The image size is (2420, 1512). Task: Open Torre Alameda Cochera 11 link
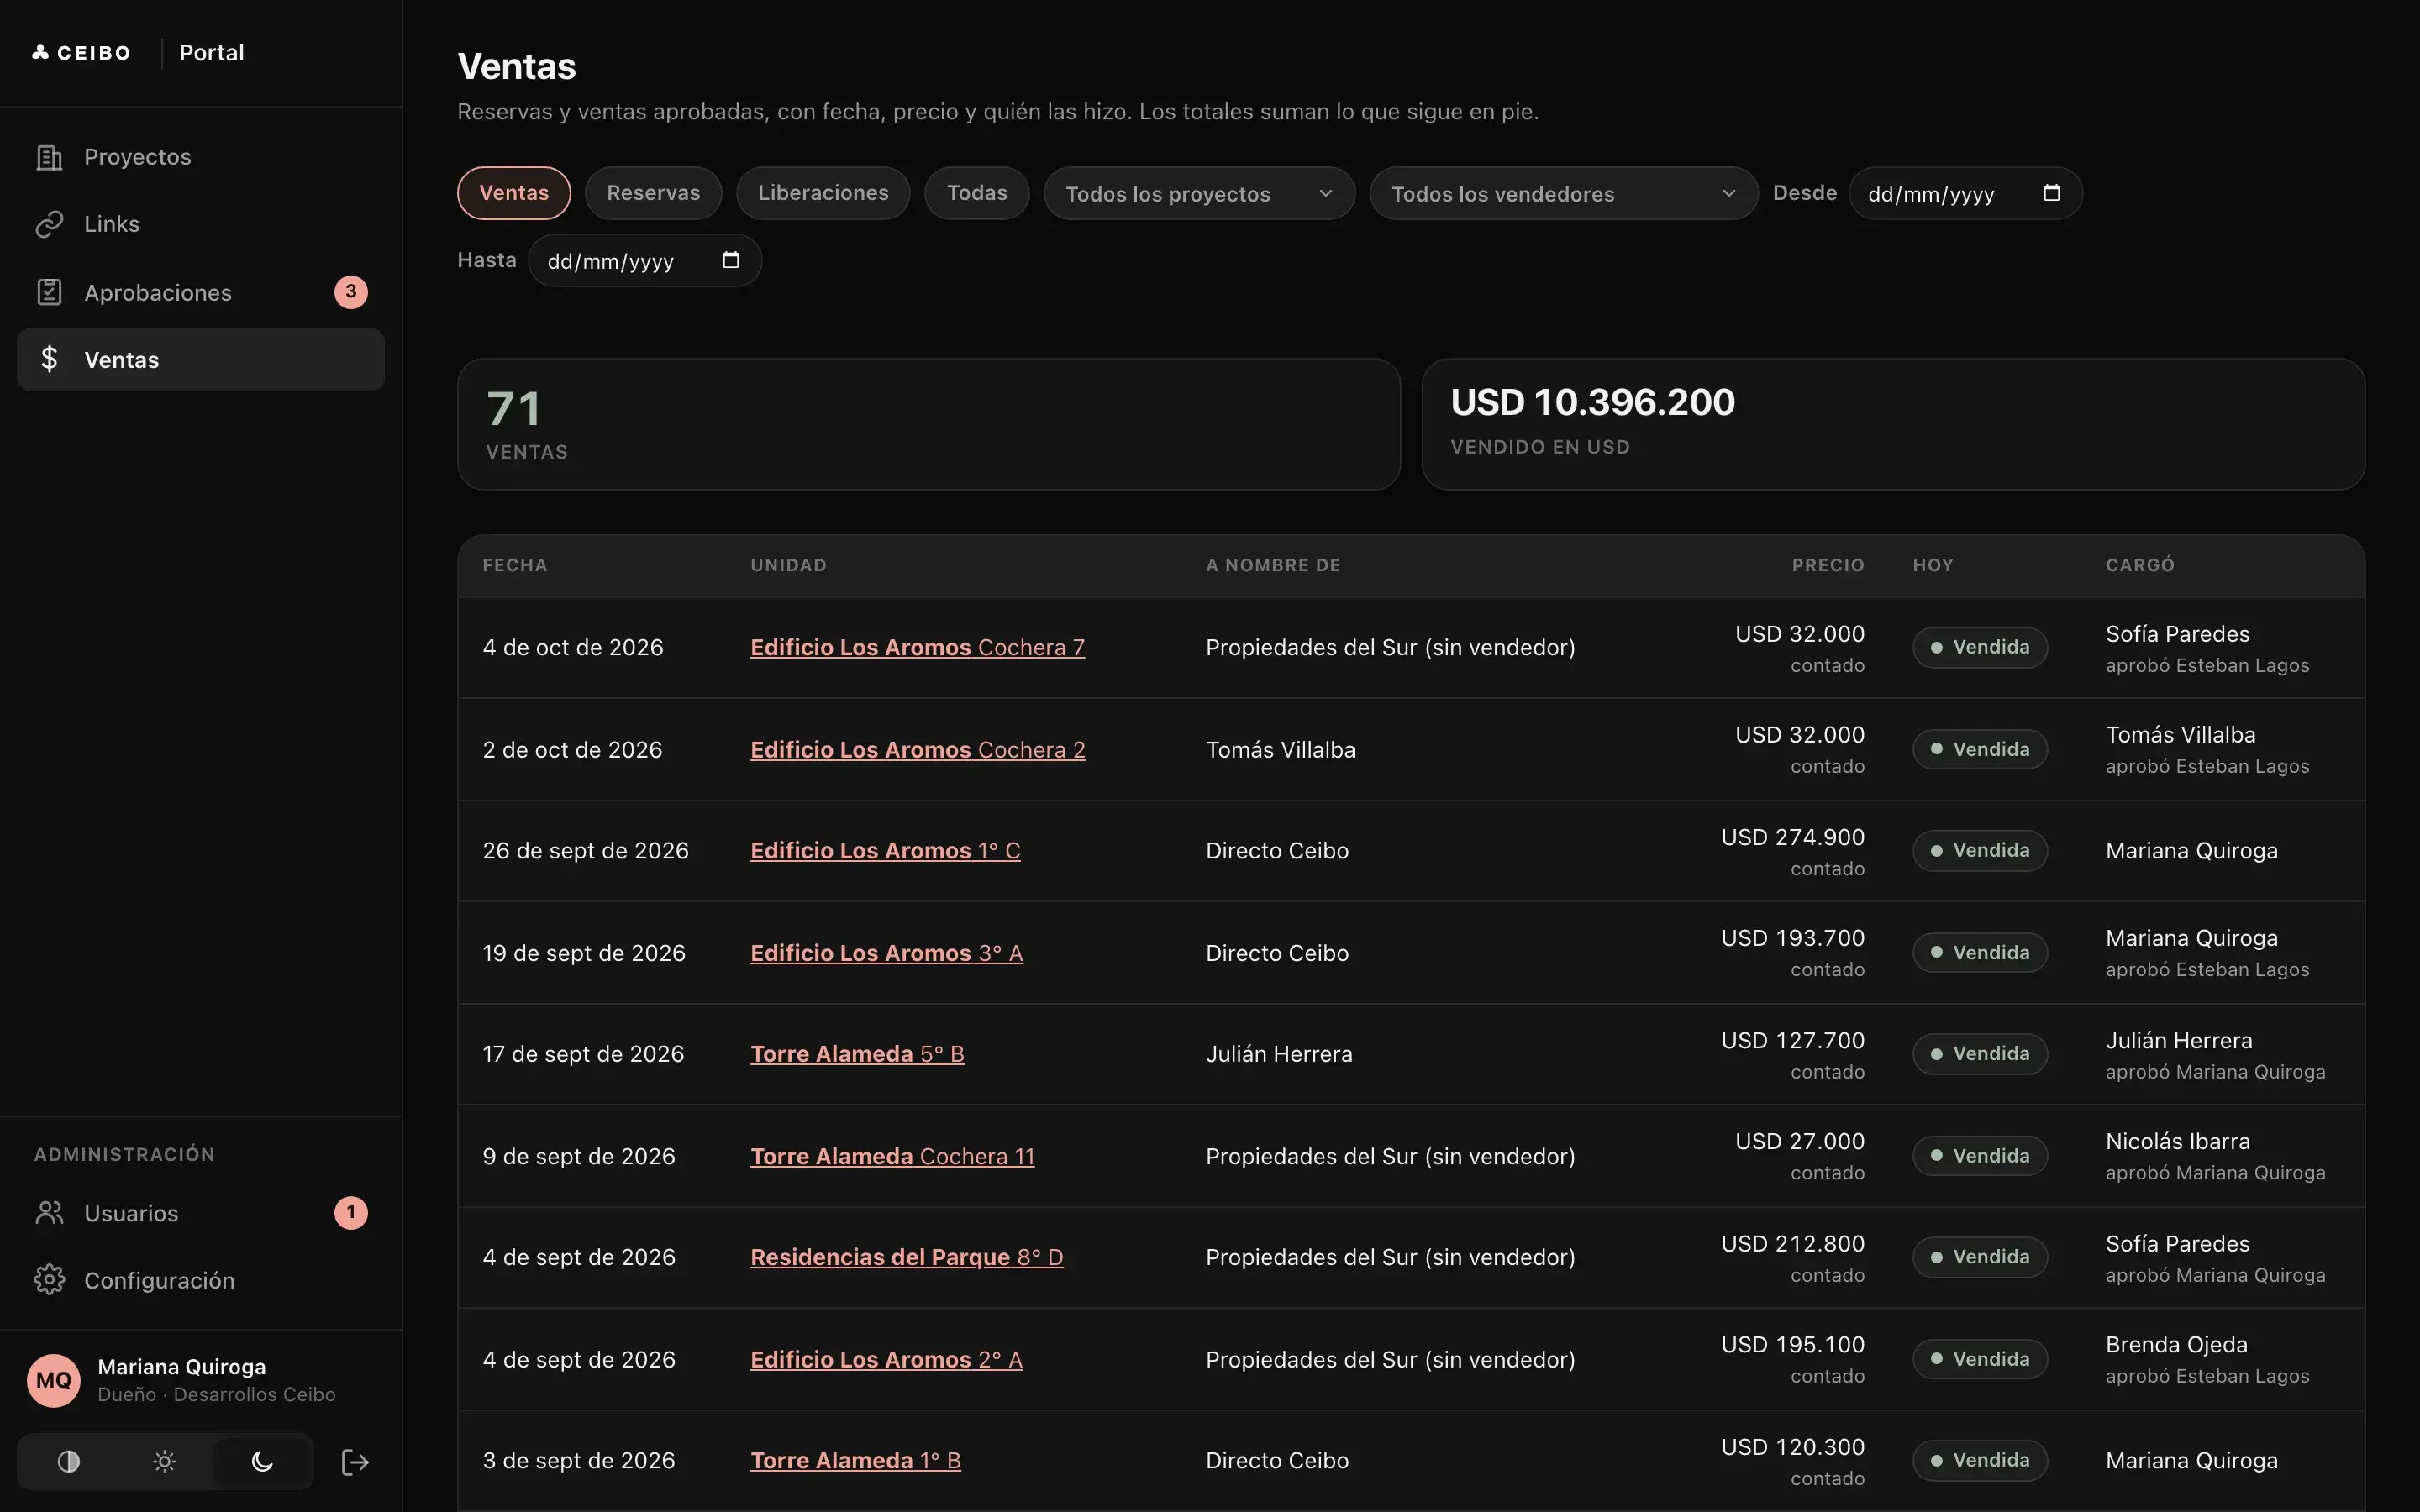click(x=892, y=1156)
